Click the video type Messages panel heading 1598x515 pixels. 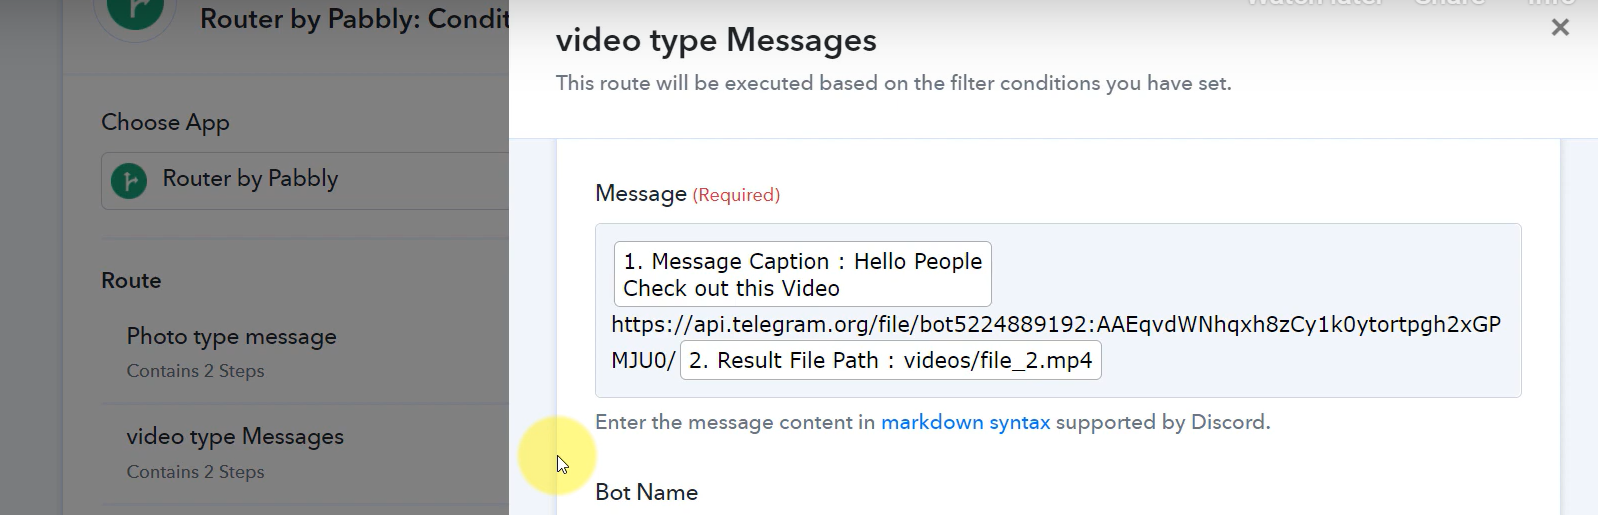point(716,41)
